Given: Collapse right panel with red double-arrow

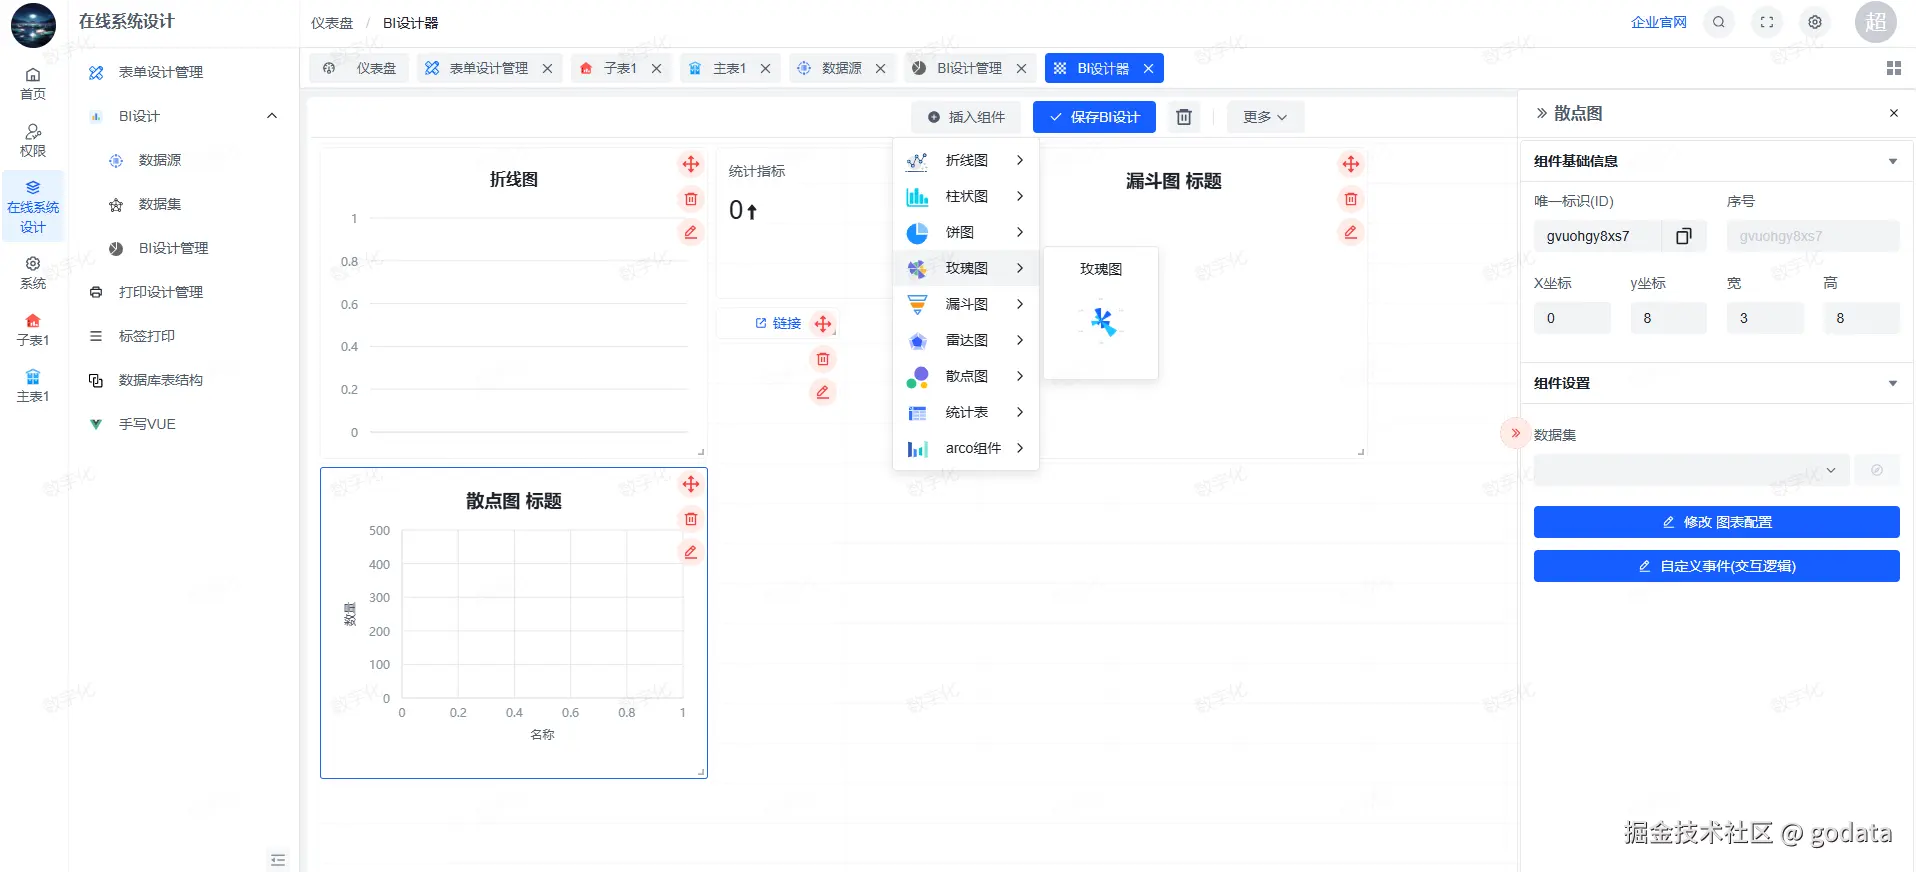Looking at the screenshot, I should tap(1516, 433).
